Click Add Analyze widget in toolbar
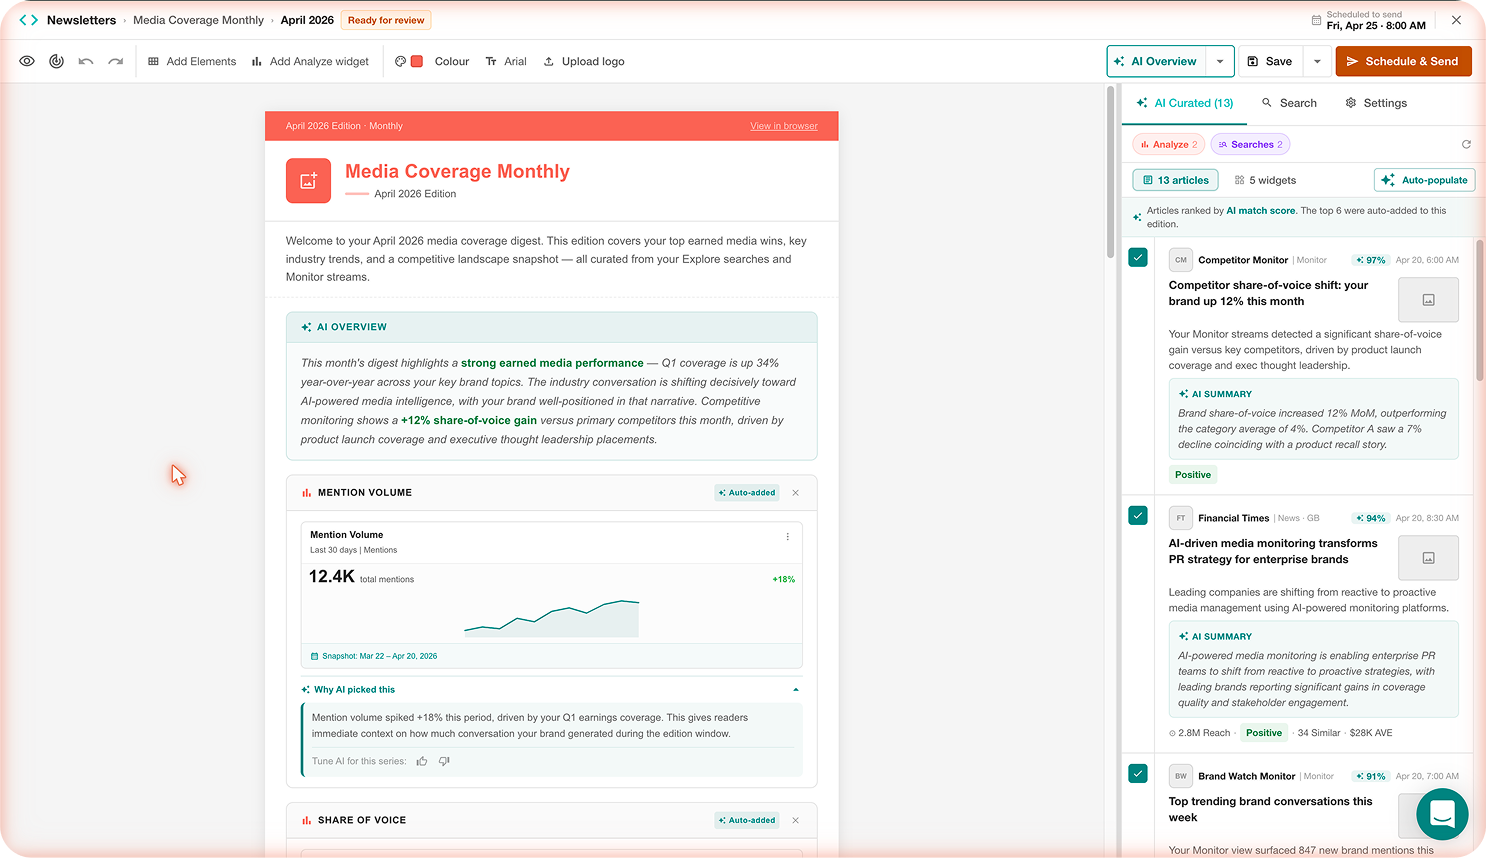 pos(310,61)
